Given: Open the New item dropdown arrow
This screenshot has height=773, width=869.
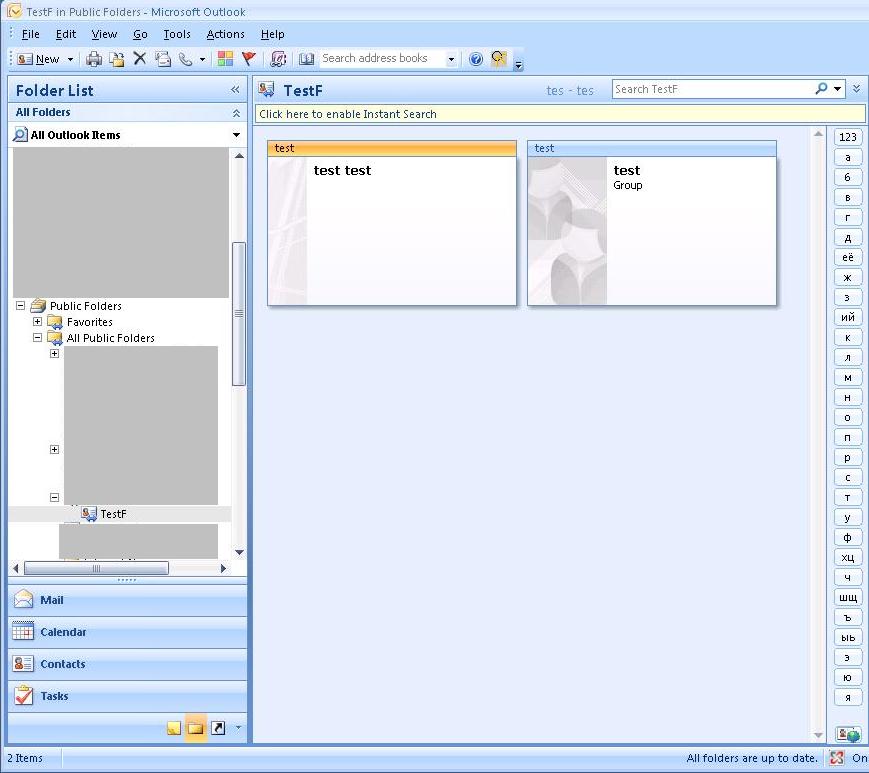Looking at the screenshot, I should (70, 59).
